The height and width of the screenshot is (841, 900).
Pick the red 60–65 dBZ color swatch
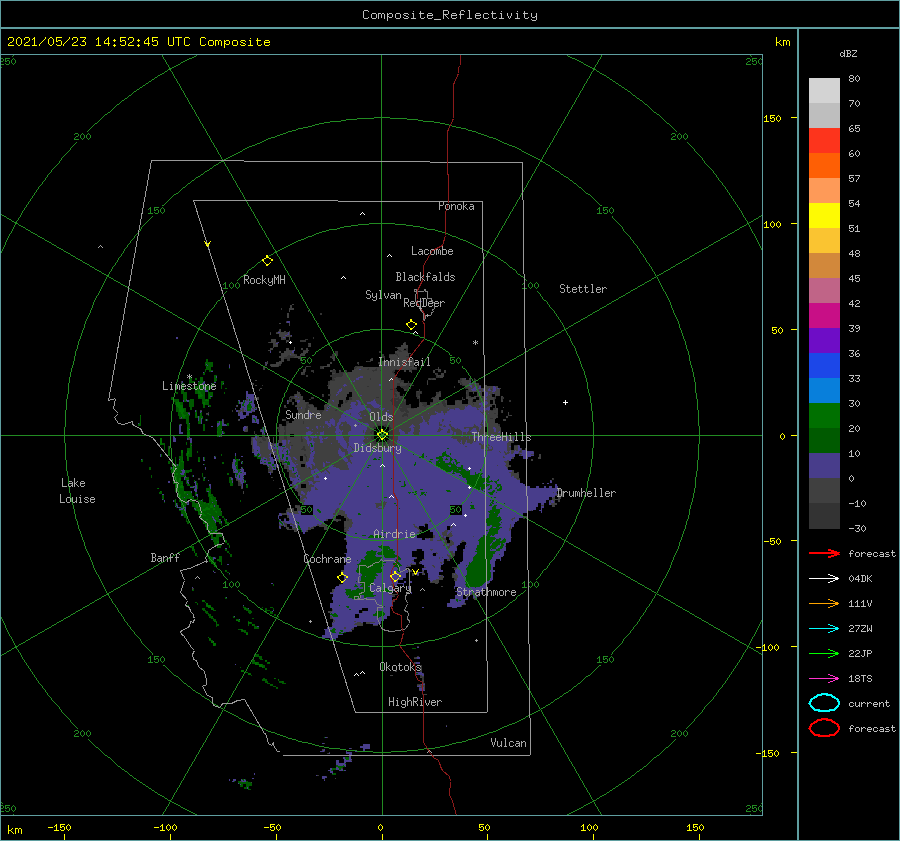[824, 141]
